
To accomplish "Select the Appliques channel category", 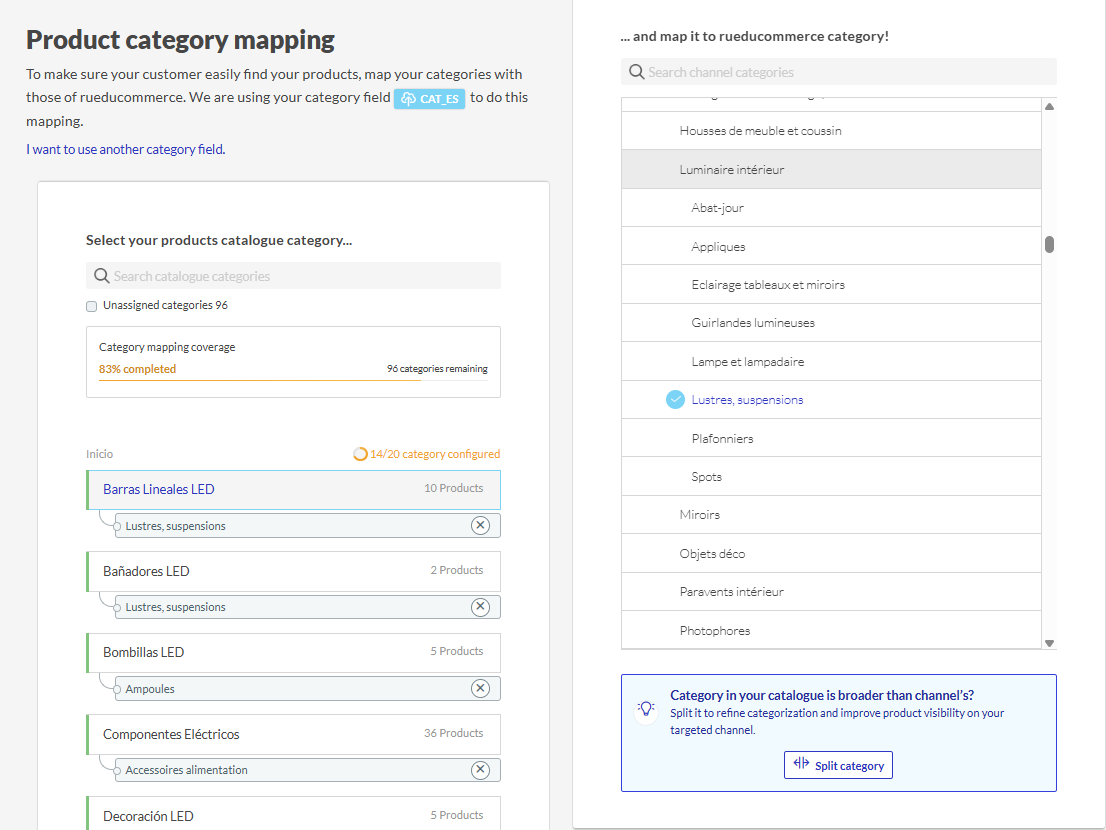I will (718, 247).
